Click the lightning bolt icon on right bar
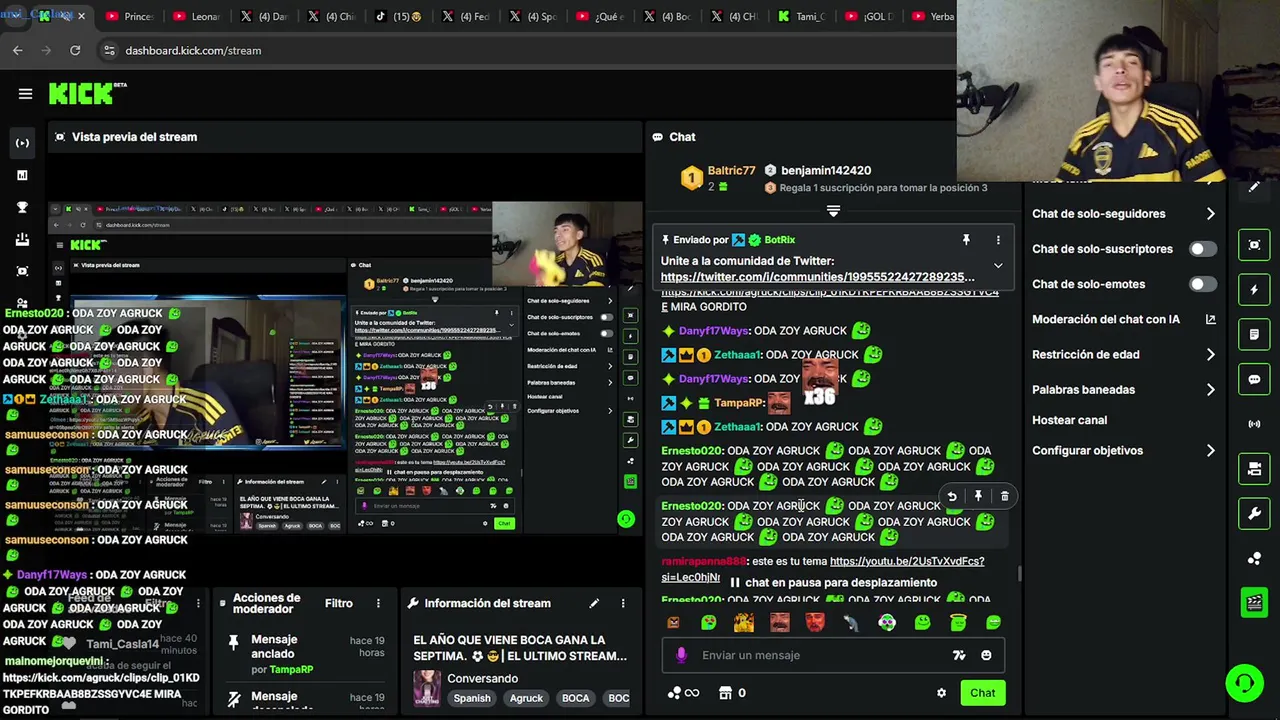 (x=1254, y=290)
